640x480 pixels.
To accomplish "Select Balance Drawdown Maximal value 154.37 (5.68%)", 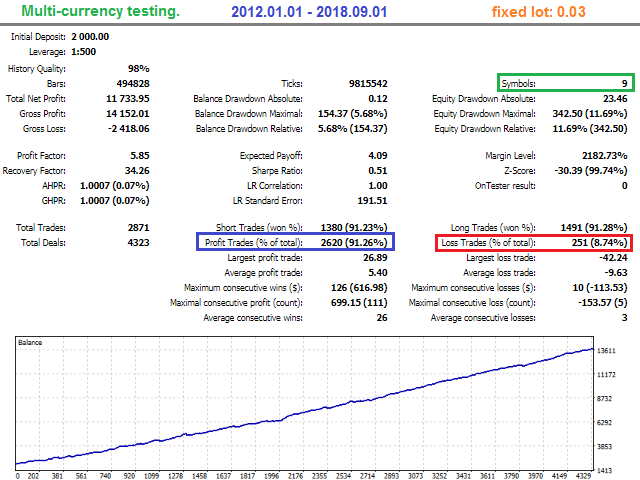I will (353, 114).
